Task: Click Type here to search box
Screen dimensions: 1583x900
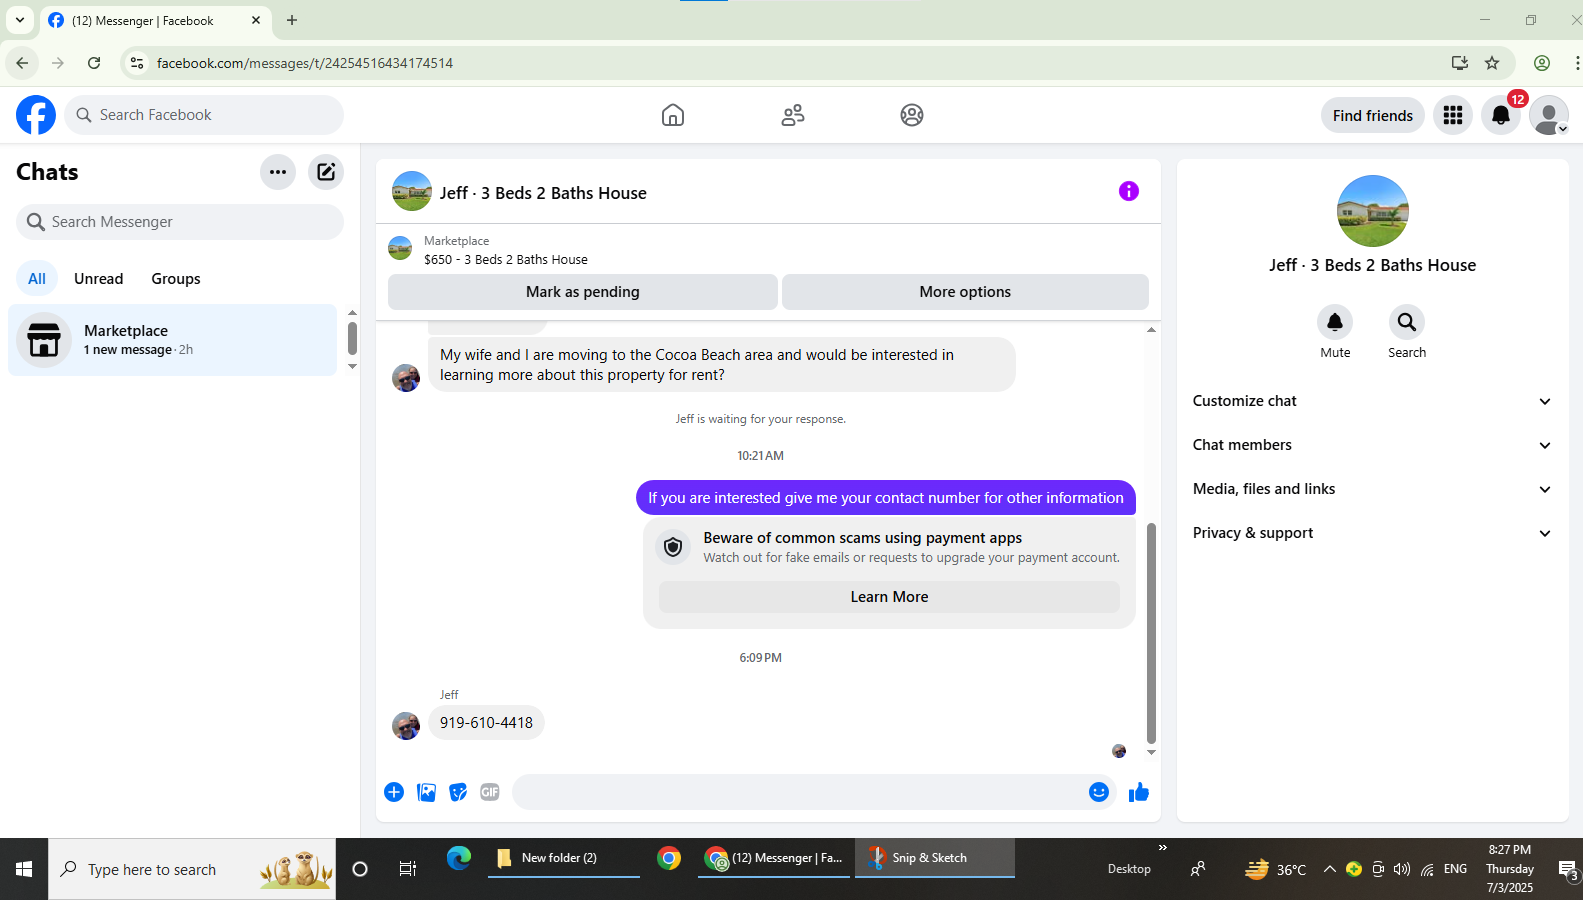Action: point(192,869)
